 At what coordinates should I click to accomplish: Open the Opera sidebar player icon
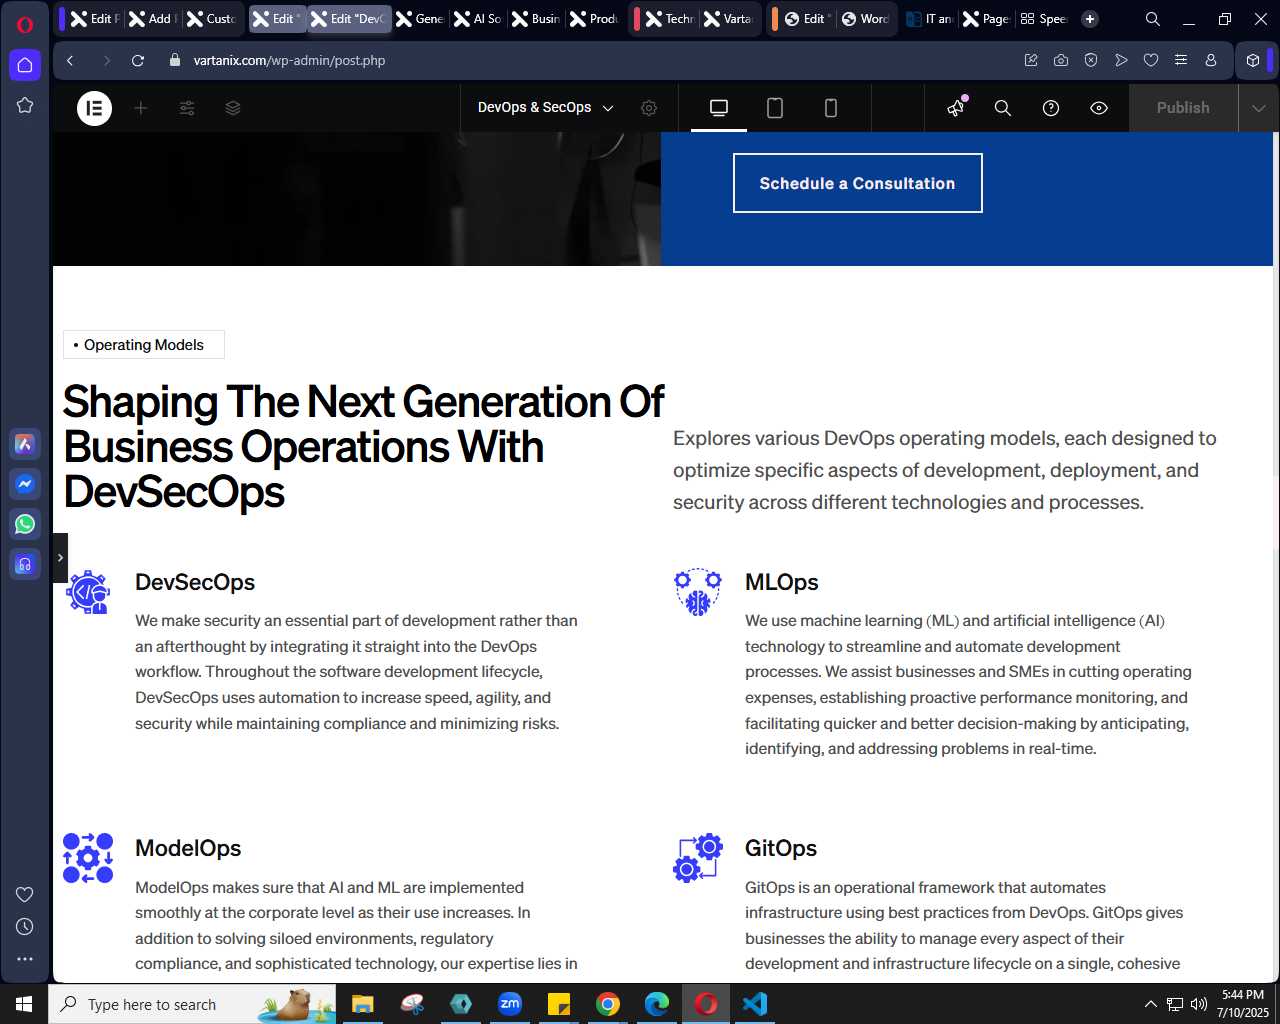(25, 564)
